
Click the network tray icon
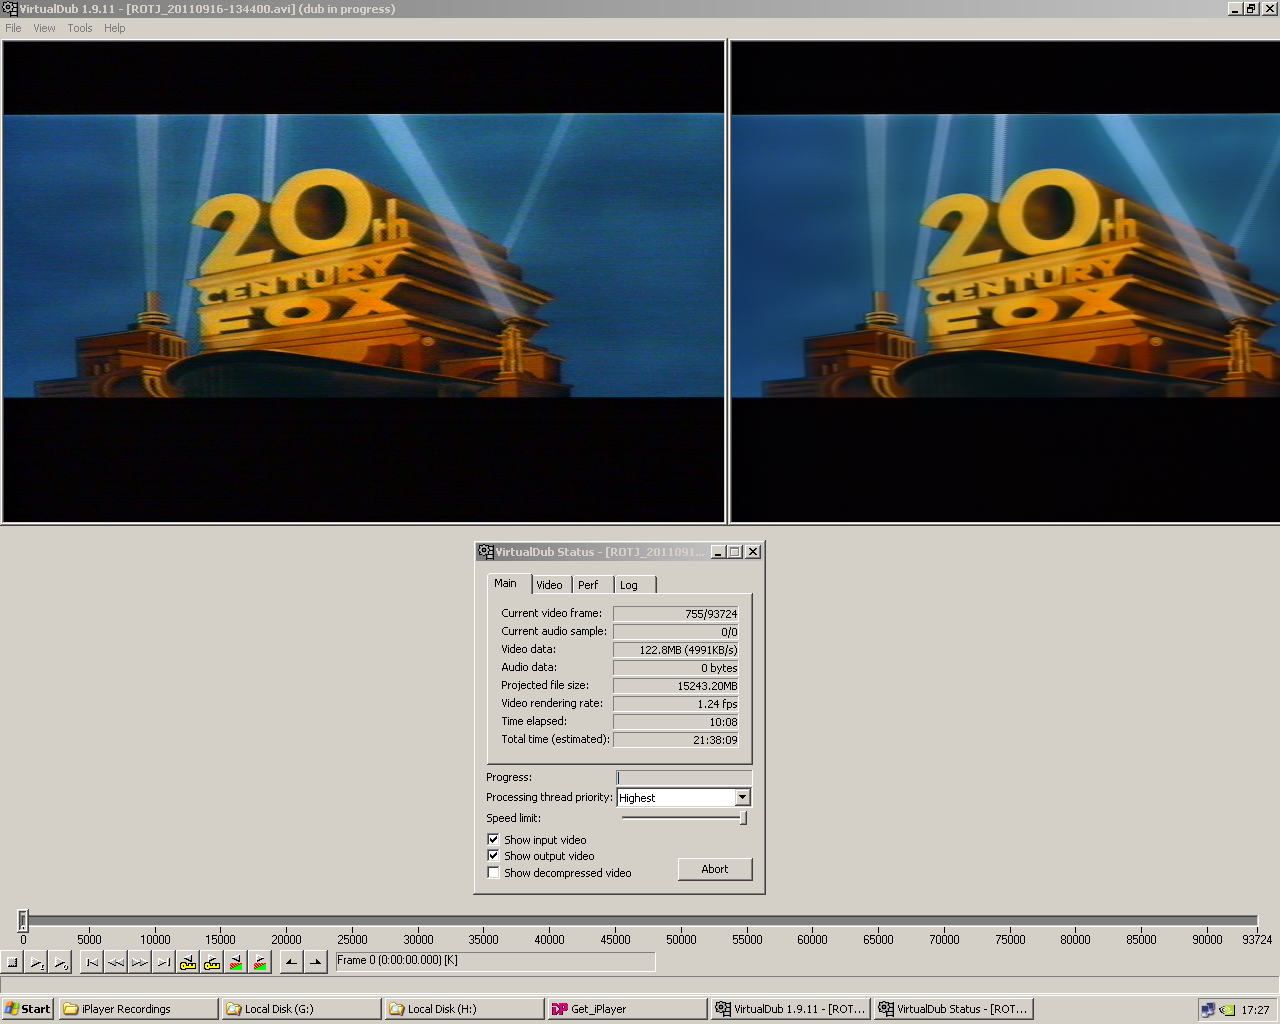pyautogui.click(x=1209, y=1010)
